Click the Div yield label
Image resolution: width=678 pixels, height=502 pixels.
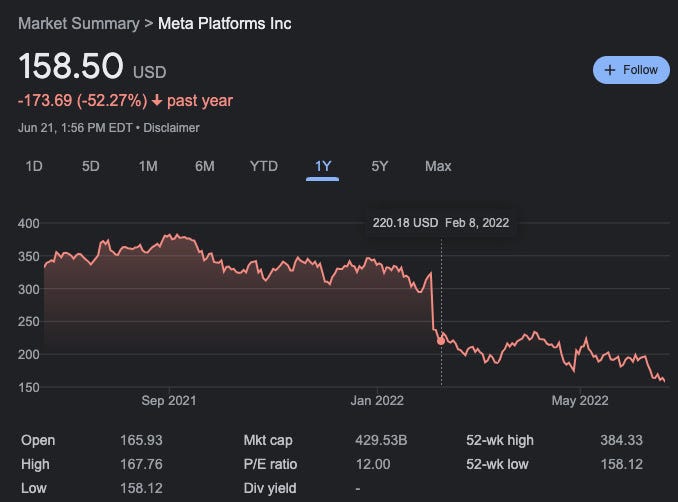click(x=270, y=488)
